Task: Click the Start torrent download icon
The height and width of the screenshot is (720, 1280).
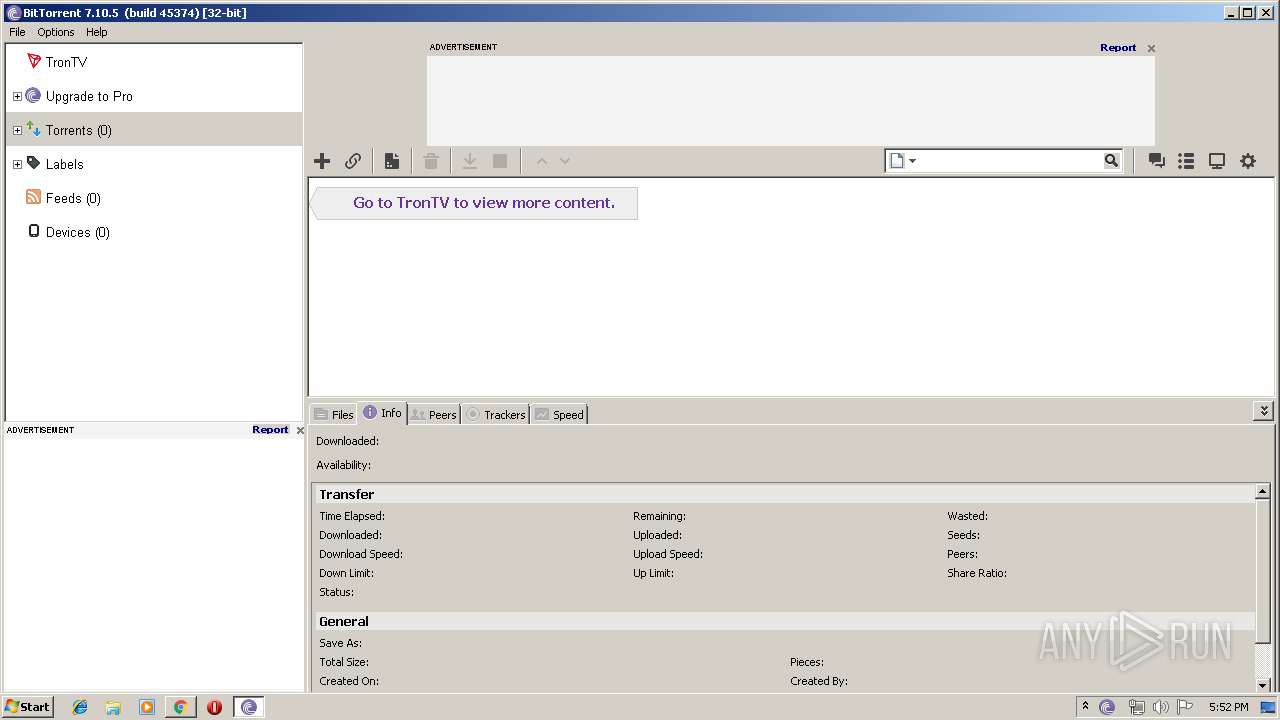Action: tap(469, 161)
